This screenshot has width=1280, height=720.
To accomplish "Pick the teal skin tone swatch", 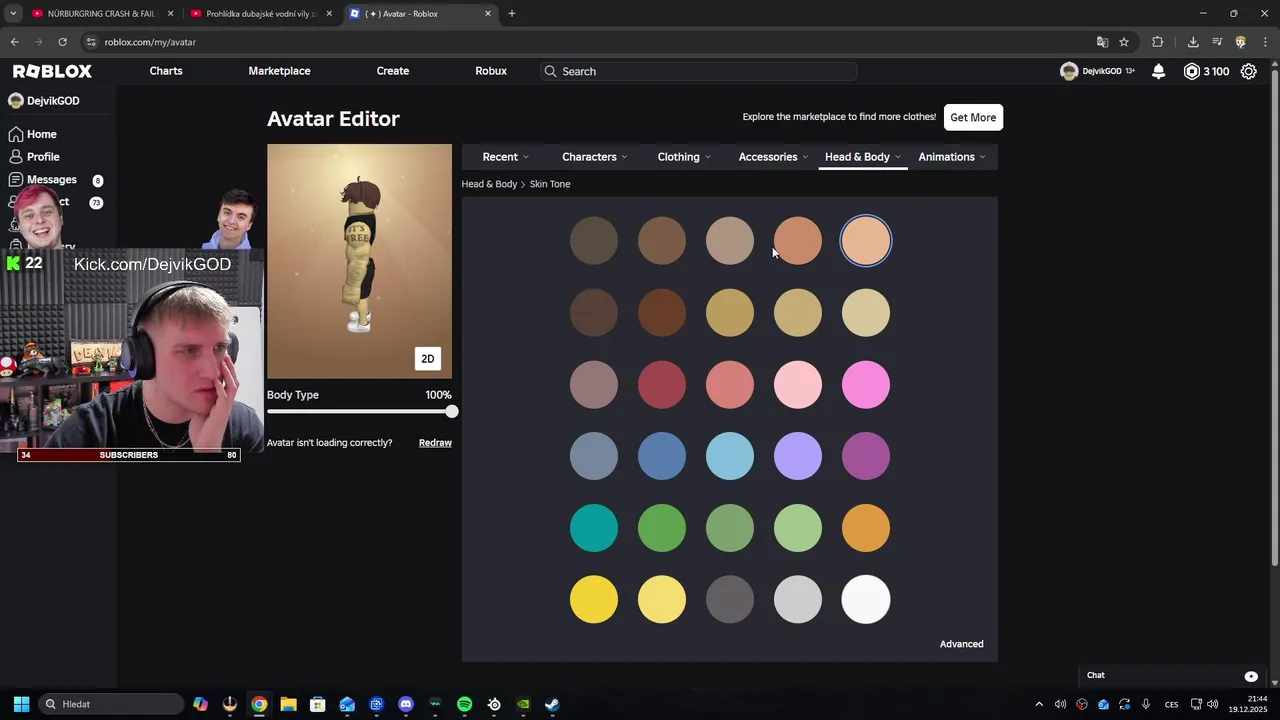I will click(594, 528).
